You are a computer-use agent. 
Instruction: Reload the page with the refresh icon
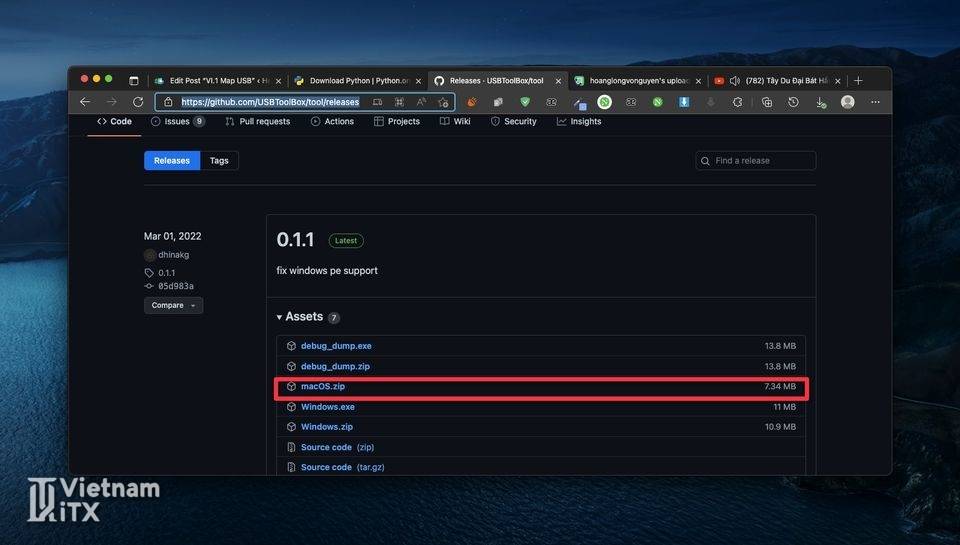click(x=138, y=102)
